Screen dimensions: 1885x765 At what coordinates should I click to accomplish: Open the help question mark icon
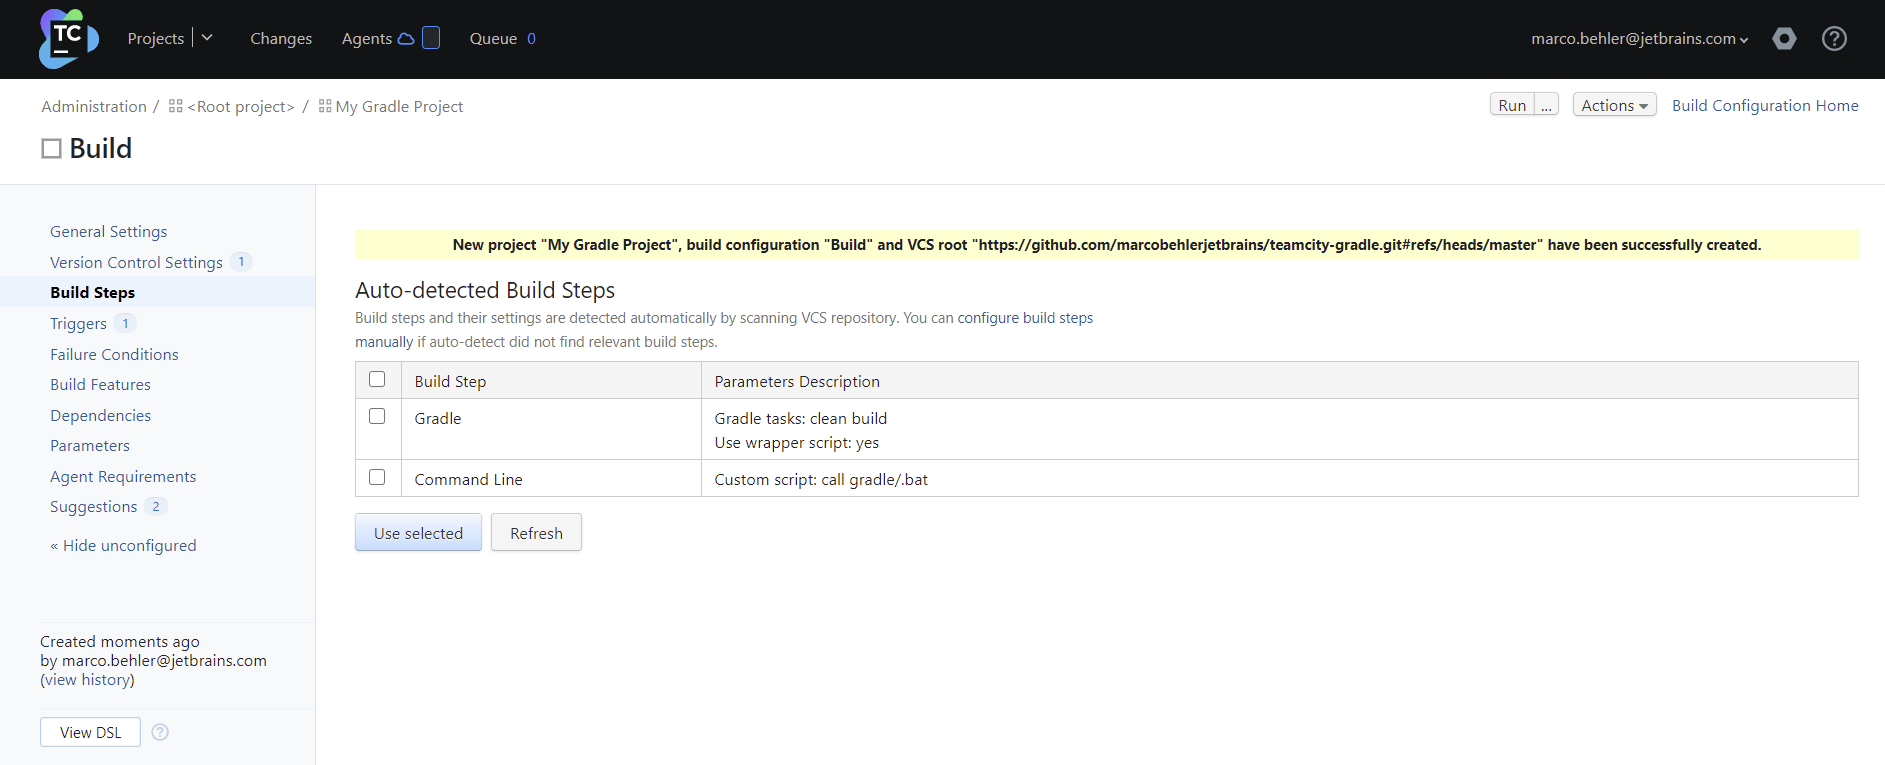point(1834,39)
